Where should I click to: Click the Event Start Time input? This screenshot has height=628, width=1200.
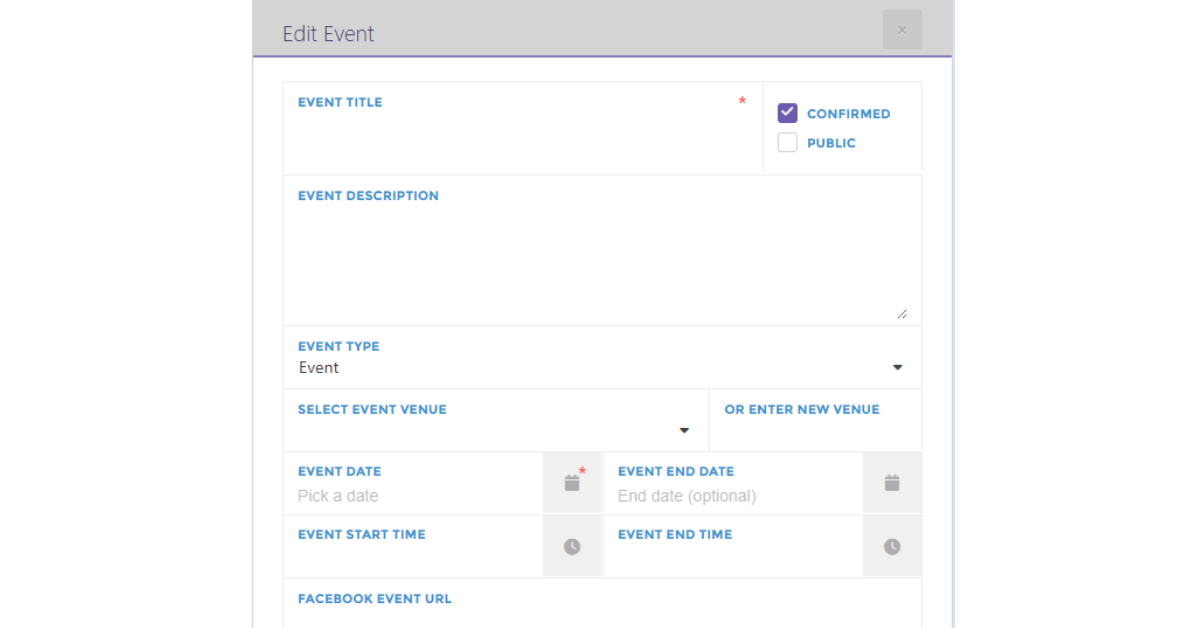click(413, 547)
